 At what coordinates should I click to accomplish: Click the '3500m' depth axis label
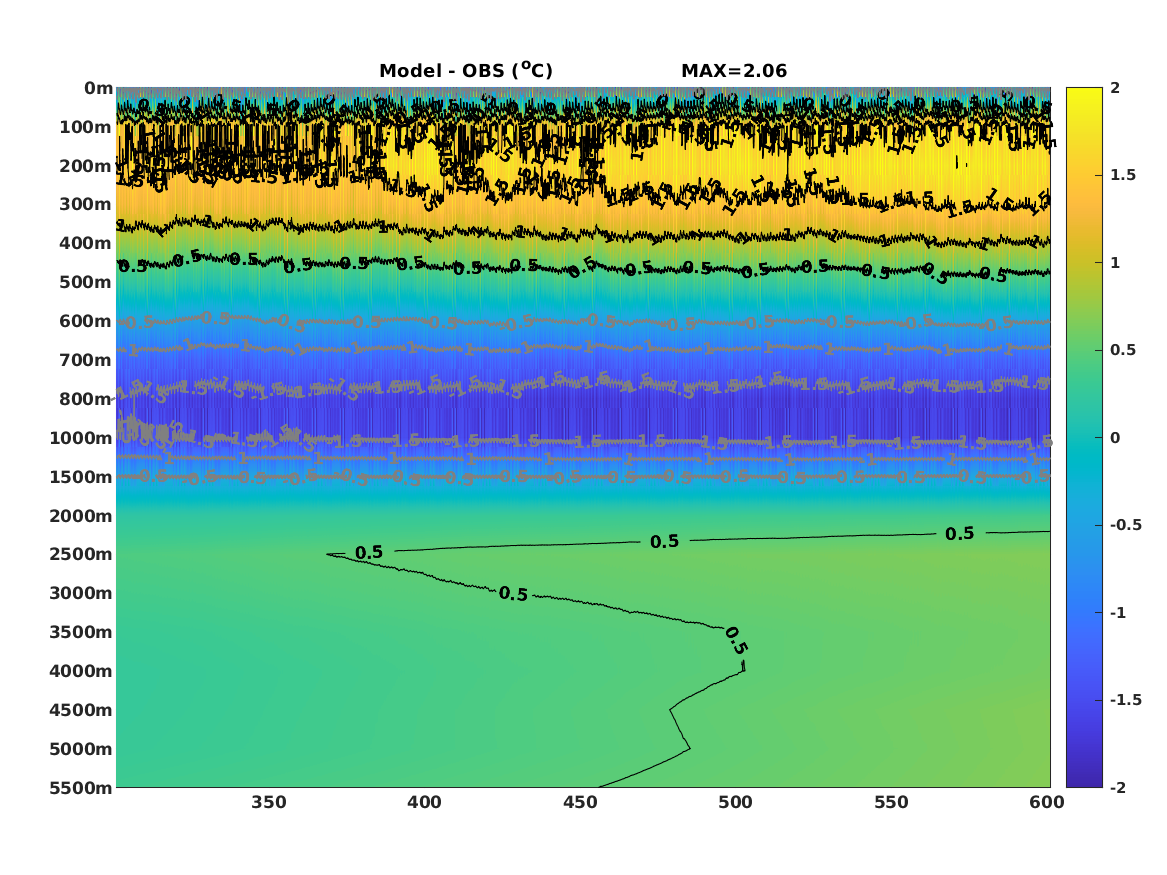81,632
